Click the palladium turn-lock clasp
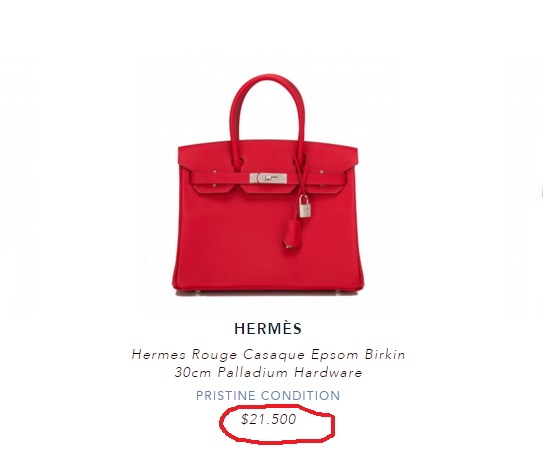Image resolution: width=543 pixels, height=456 pixels. pyautogui.click(x=268, y=178)
